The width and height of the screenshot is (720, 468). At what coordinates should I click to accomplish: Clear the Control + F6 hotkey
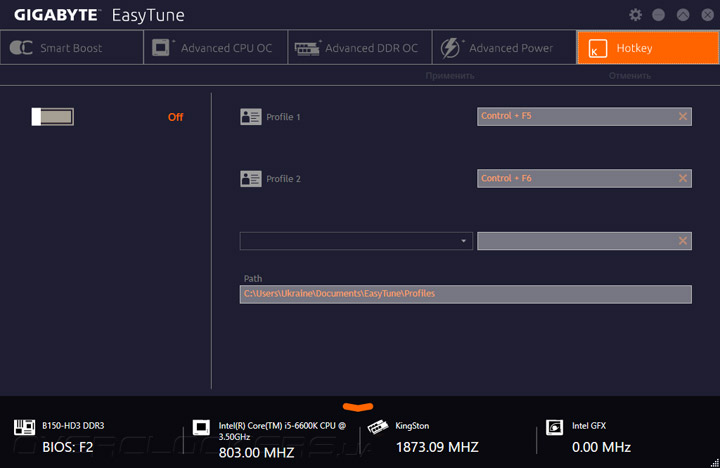683,178
